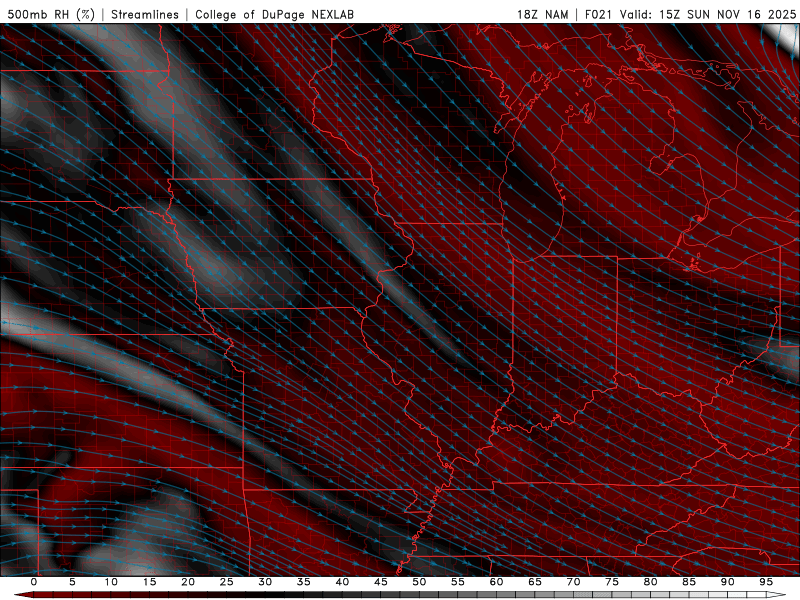Click the colorbar label "45"
This screenshot has height=600, width=800.
tap(381, 582)
